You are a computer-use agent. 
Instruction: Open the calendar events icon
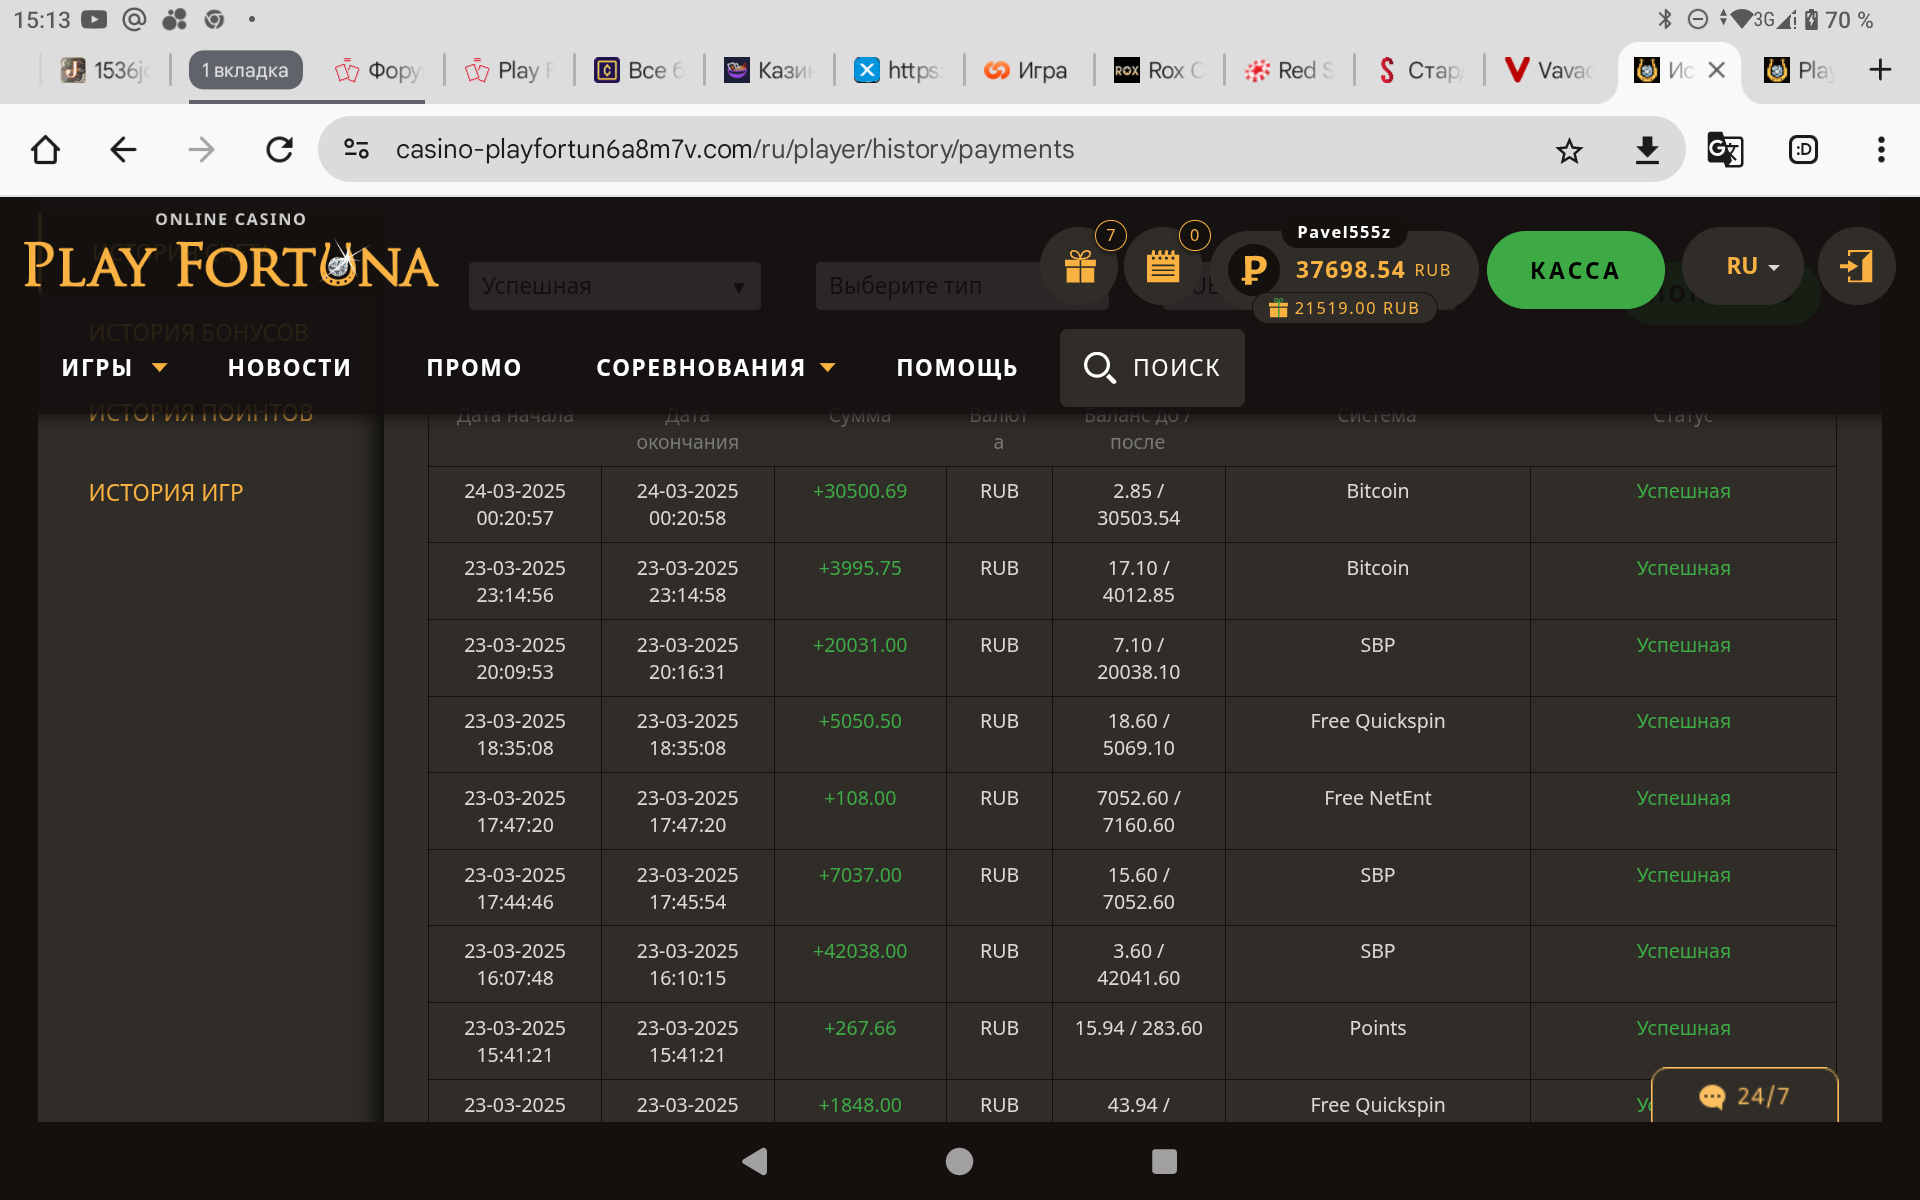1162,266
